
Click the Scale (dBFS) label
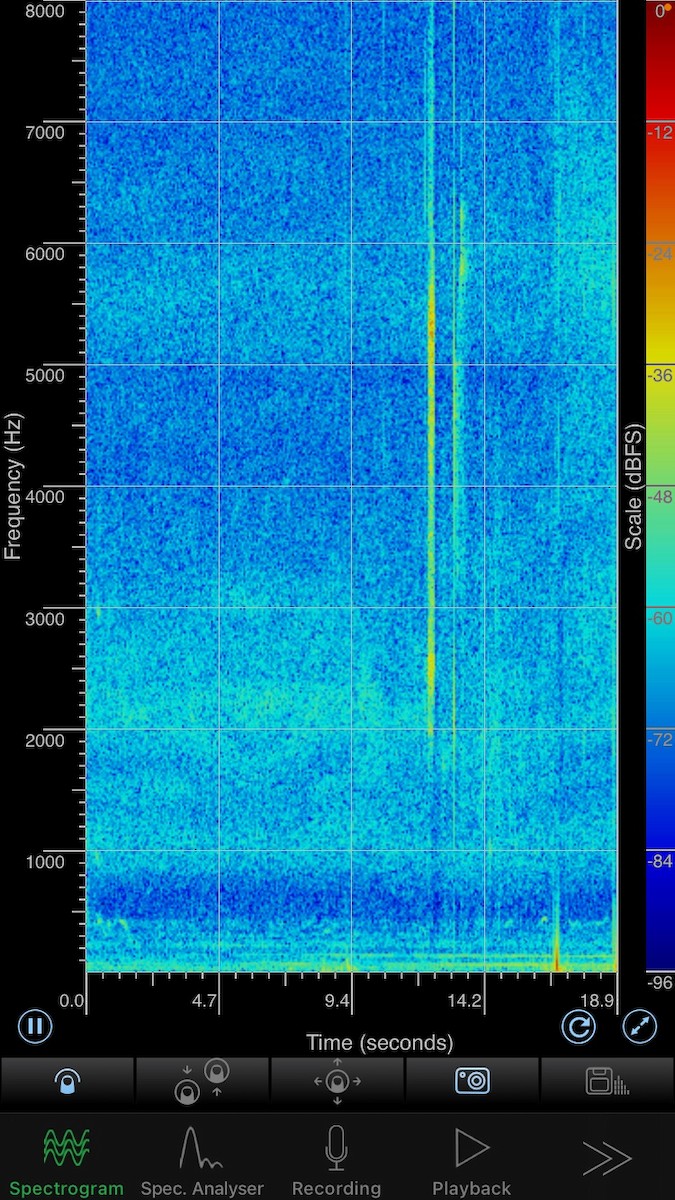coord(634,487)
